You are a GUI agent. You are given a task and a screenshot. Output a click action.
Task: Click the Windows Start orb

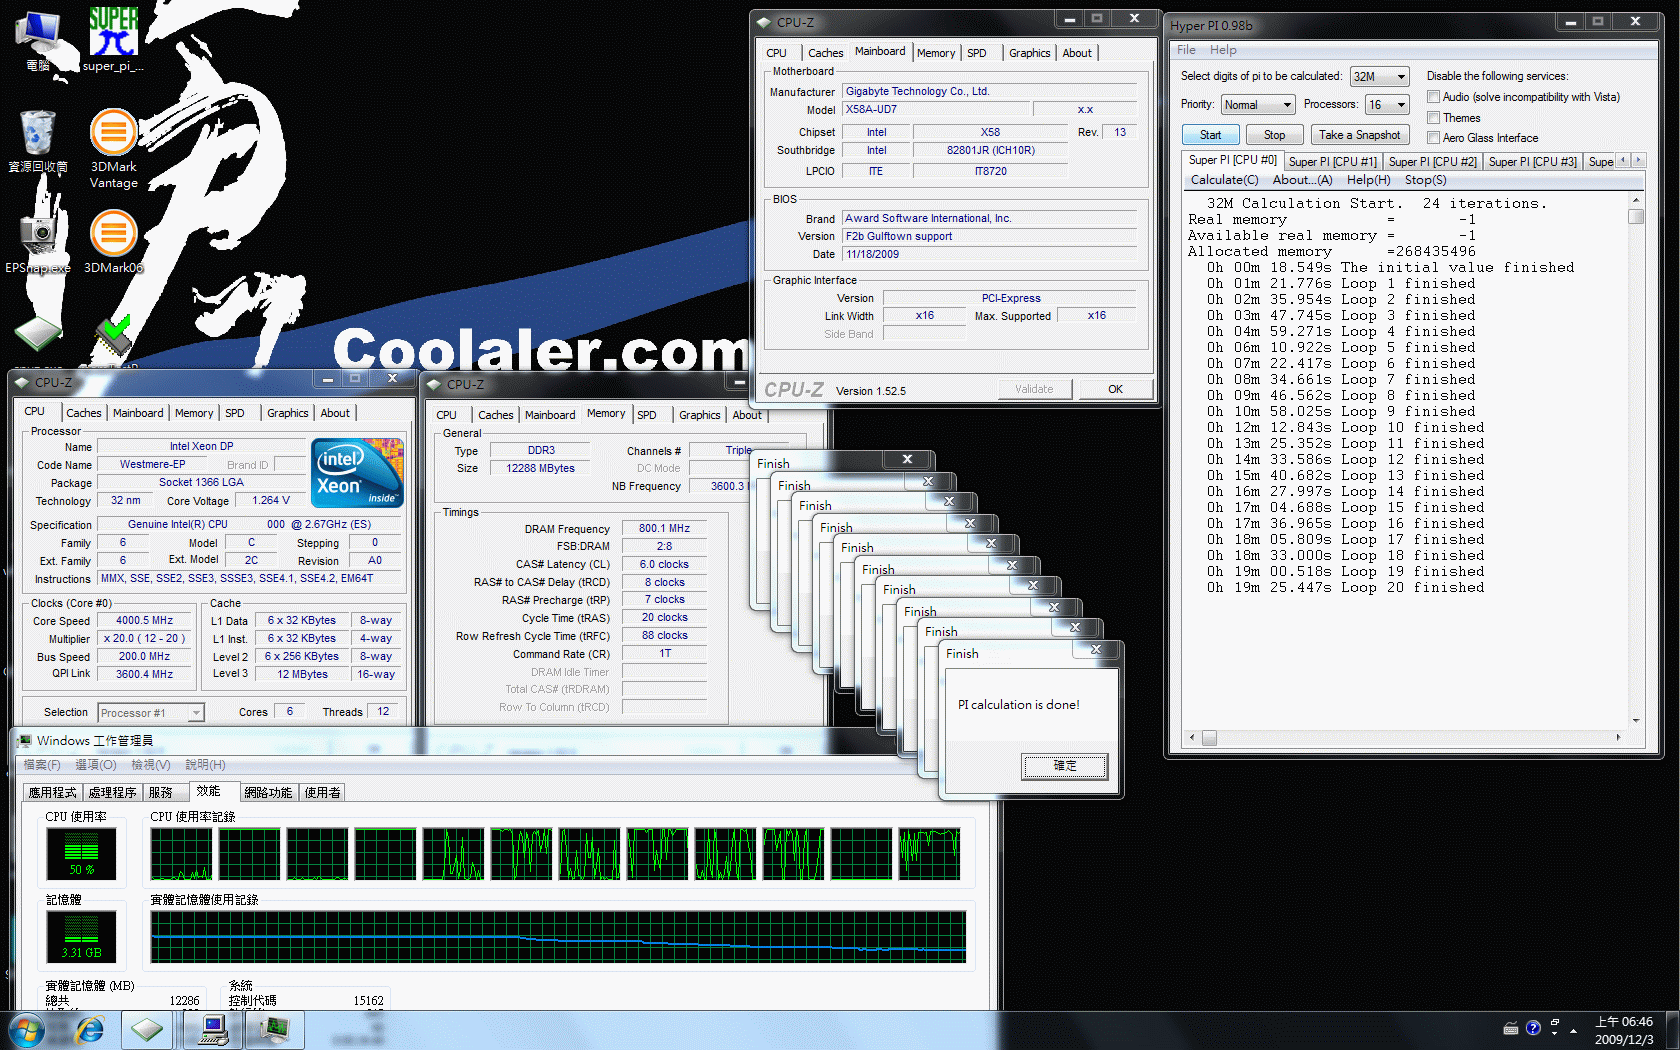click(27, 1030)
